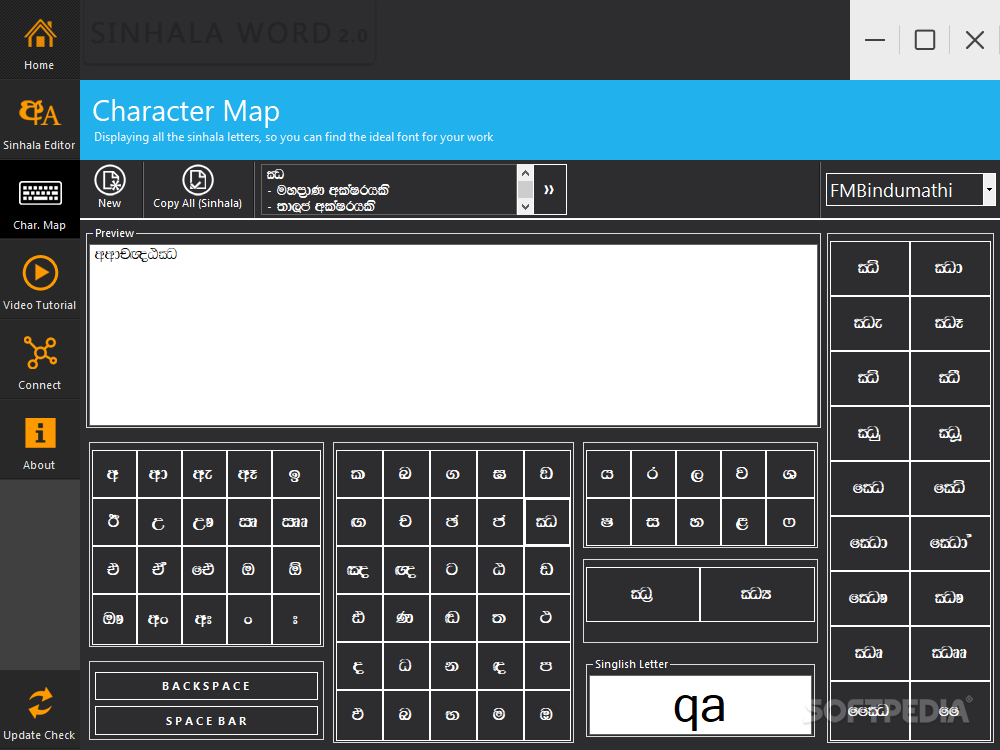1000x750 pixels.
Task: Insert the consonant ප
Action: point(547,666)
